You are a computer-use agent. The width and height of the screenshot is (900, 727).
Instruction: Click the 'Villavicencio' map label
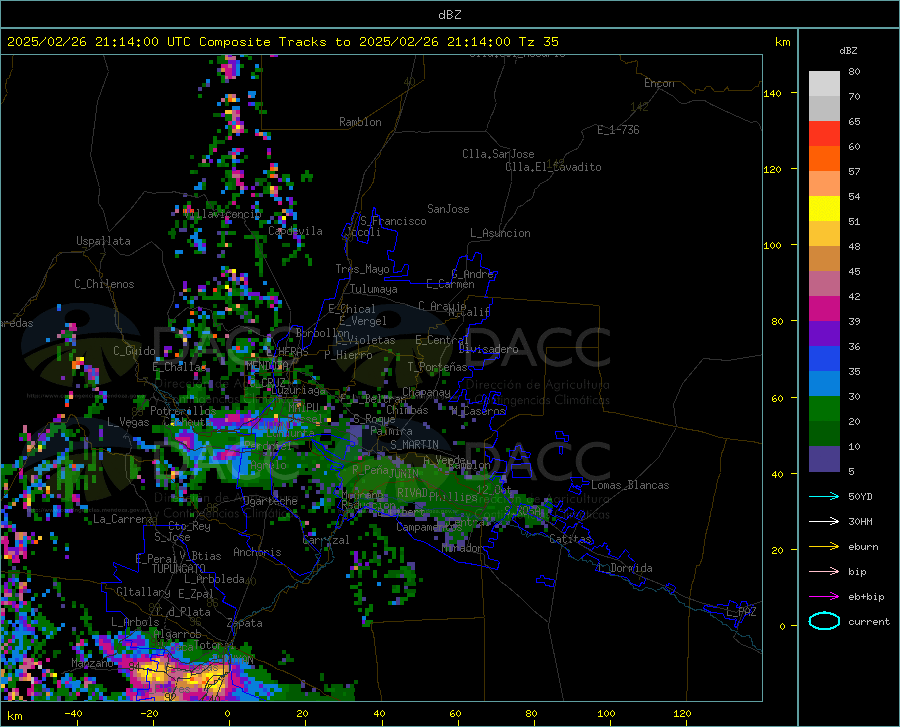(x=222, y=213)
